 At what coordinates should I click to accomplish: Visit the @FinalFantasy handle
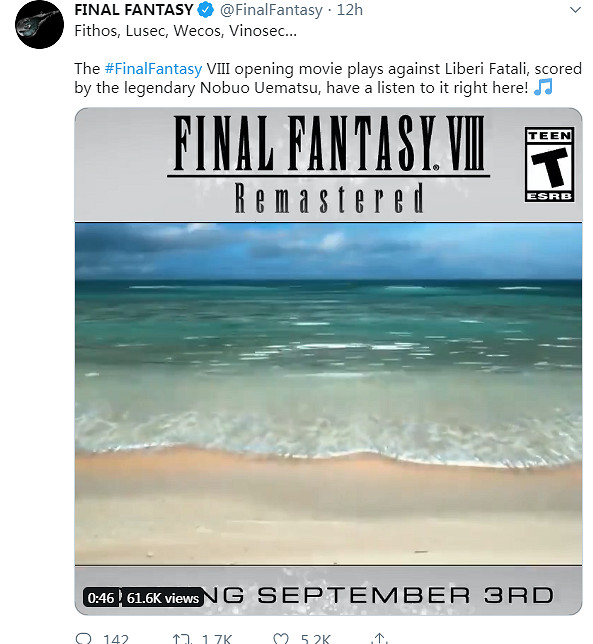[271, 10]
